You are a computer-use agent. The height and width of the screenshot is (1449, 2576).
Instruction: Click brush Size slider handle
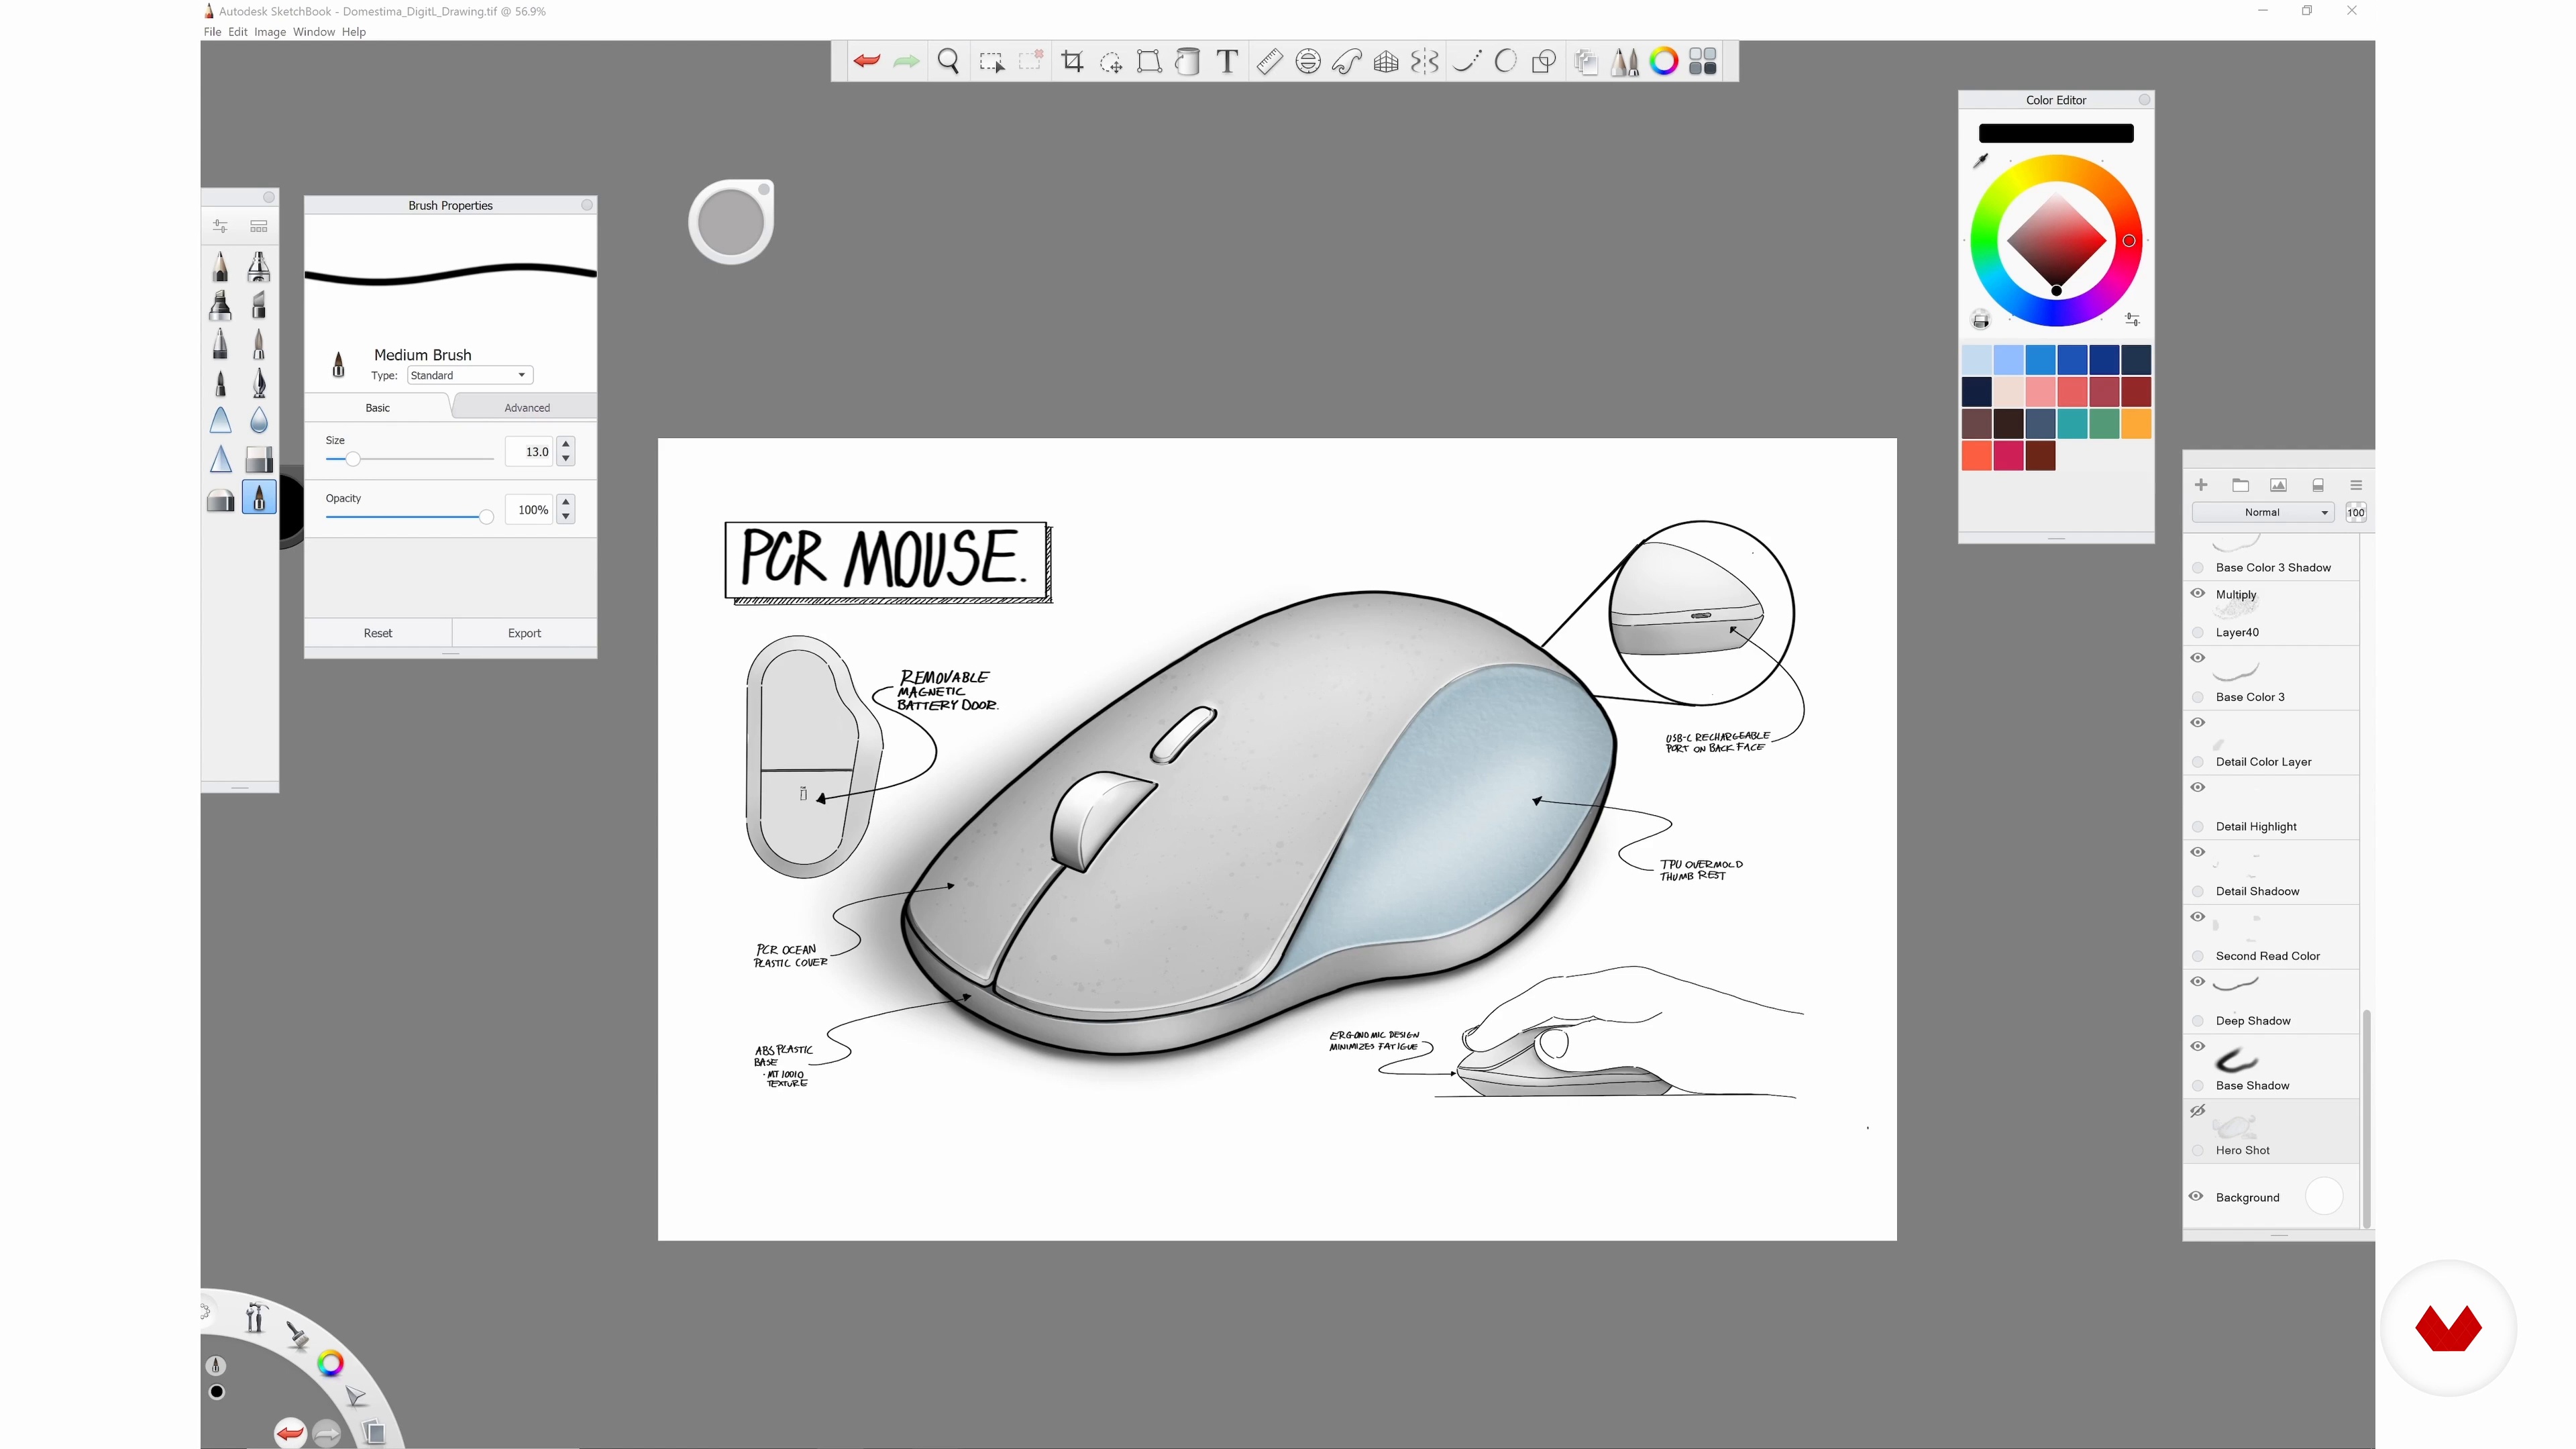pyautogui.click(x=352, y=459)
